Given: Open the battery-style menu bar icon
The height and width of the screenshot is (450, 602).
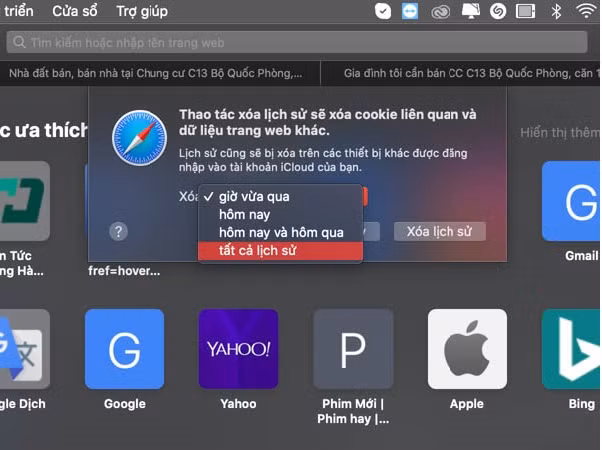Looking at the screenshot, I should 526,11.
